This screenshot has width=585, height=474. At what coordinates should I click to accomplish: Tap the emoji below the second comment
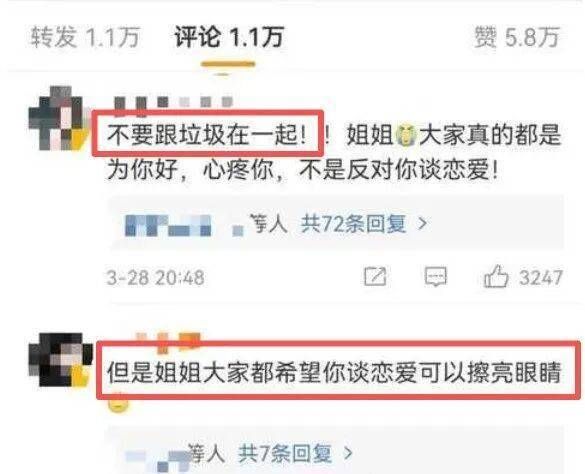pos(118,404)
